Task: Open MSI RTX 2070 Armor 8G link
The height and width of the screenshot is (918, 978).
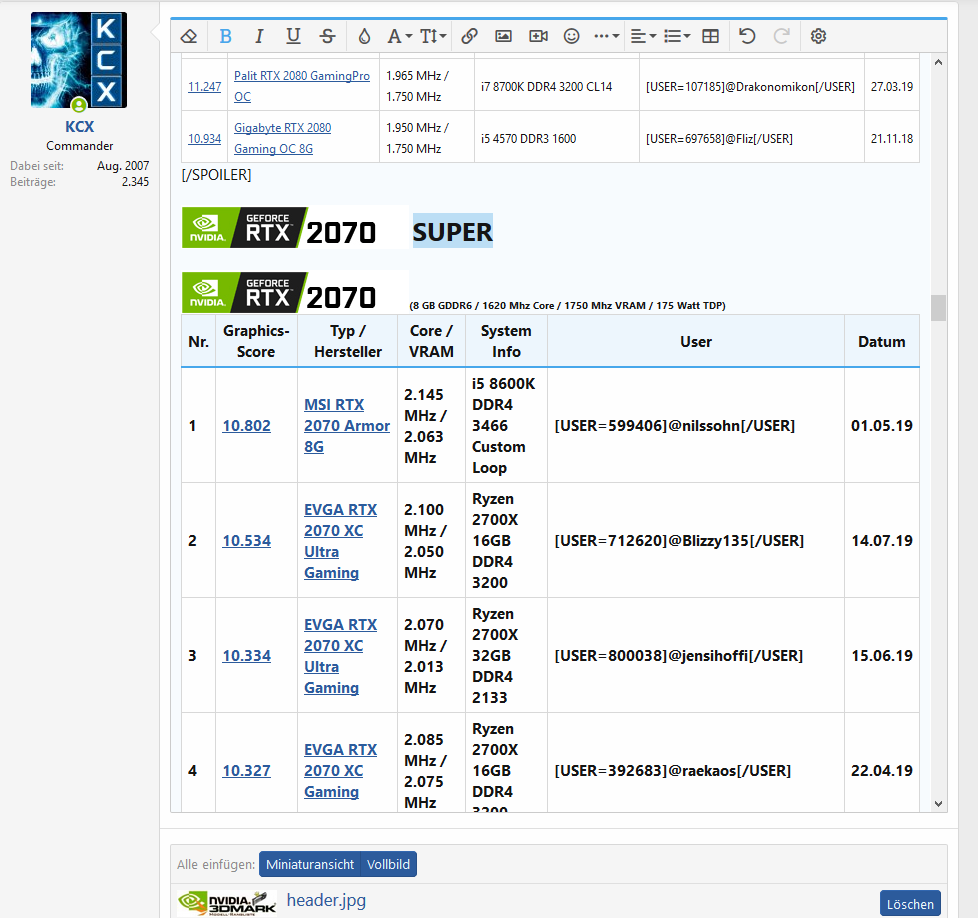Action: [347, 425]
